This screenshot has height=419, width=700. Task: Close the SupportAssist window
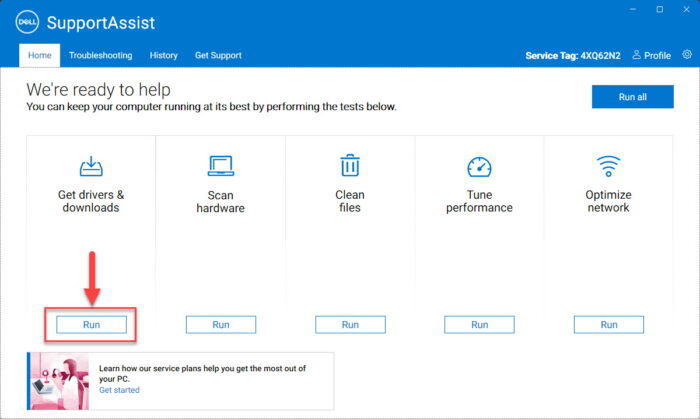(687, 9)
